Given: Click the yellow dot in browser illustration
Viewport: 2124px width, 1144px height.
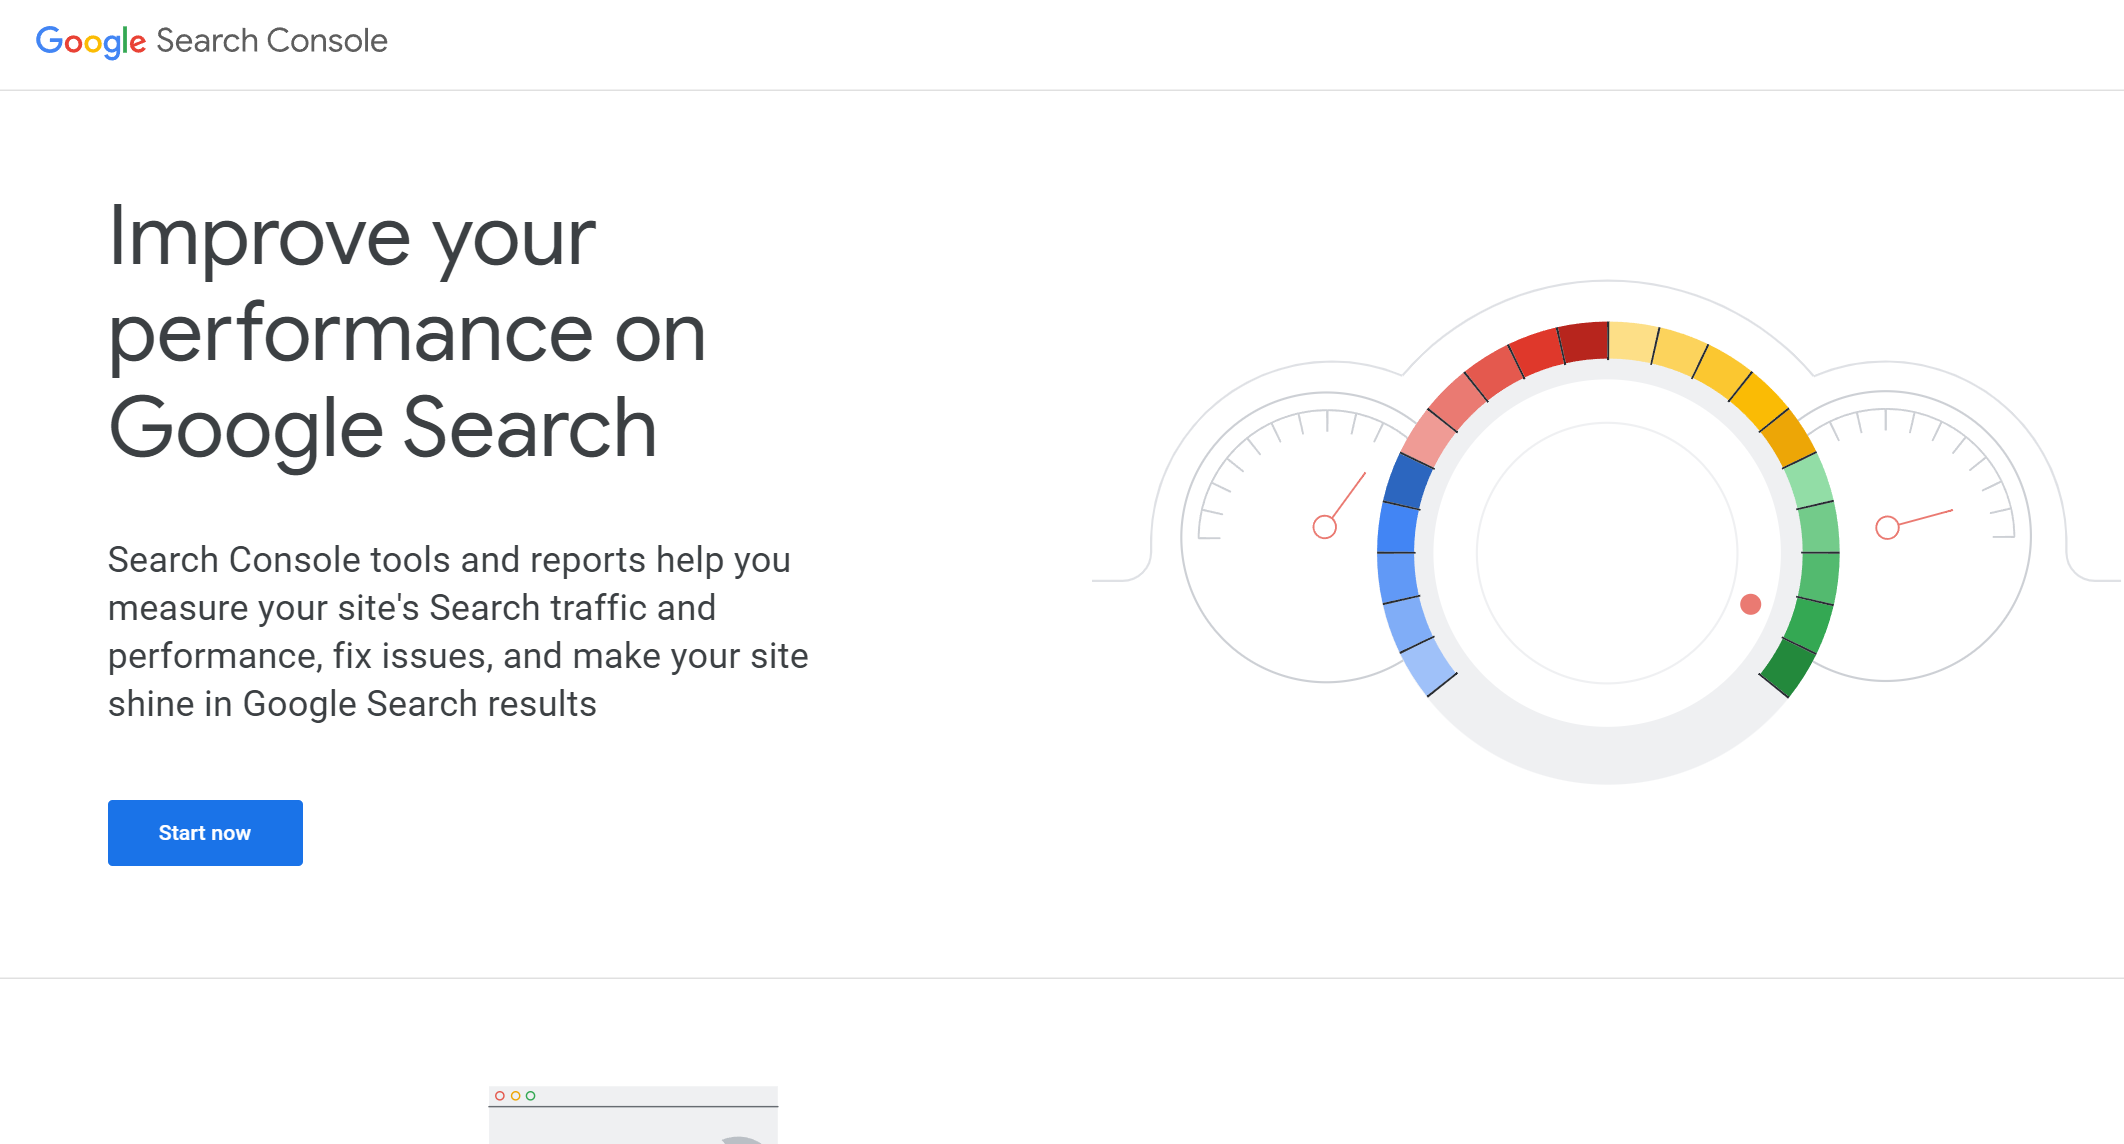Looking at the screenshot, I should [515, 1096].
